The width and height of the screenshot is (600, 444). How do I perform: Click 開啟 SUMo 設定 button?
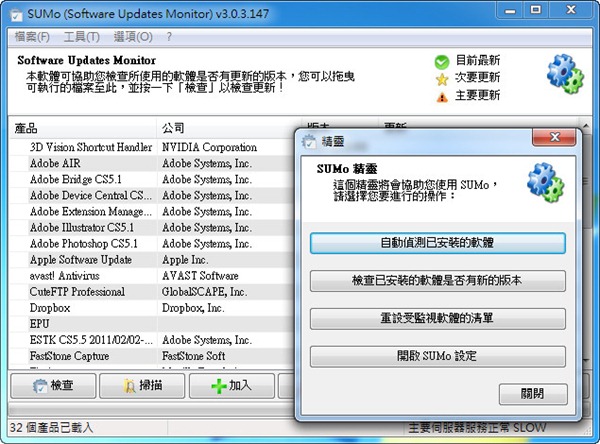[437, 356]
